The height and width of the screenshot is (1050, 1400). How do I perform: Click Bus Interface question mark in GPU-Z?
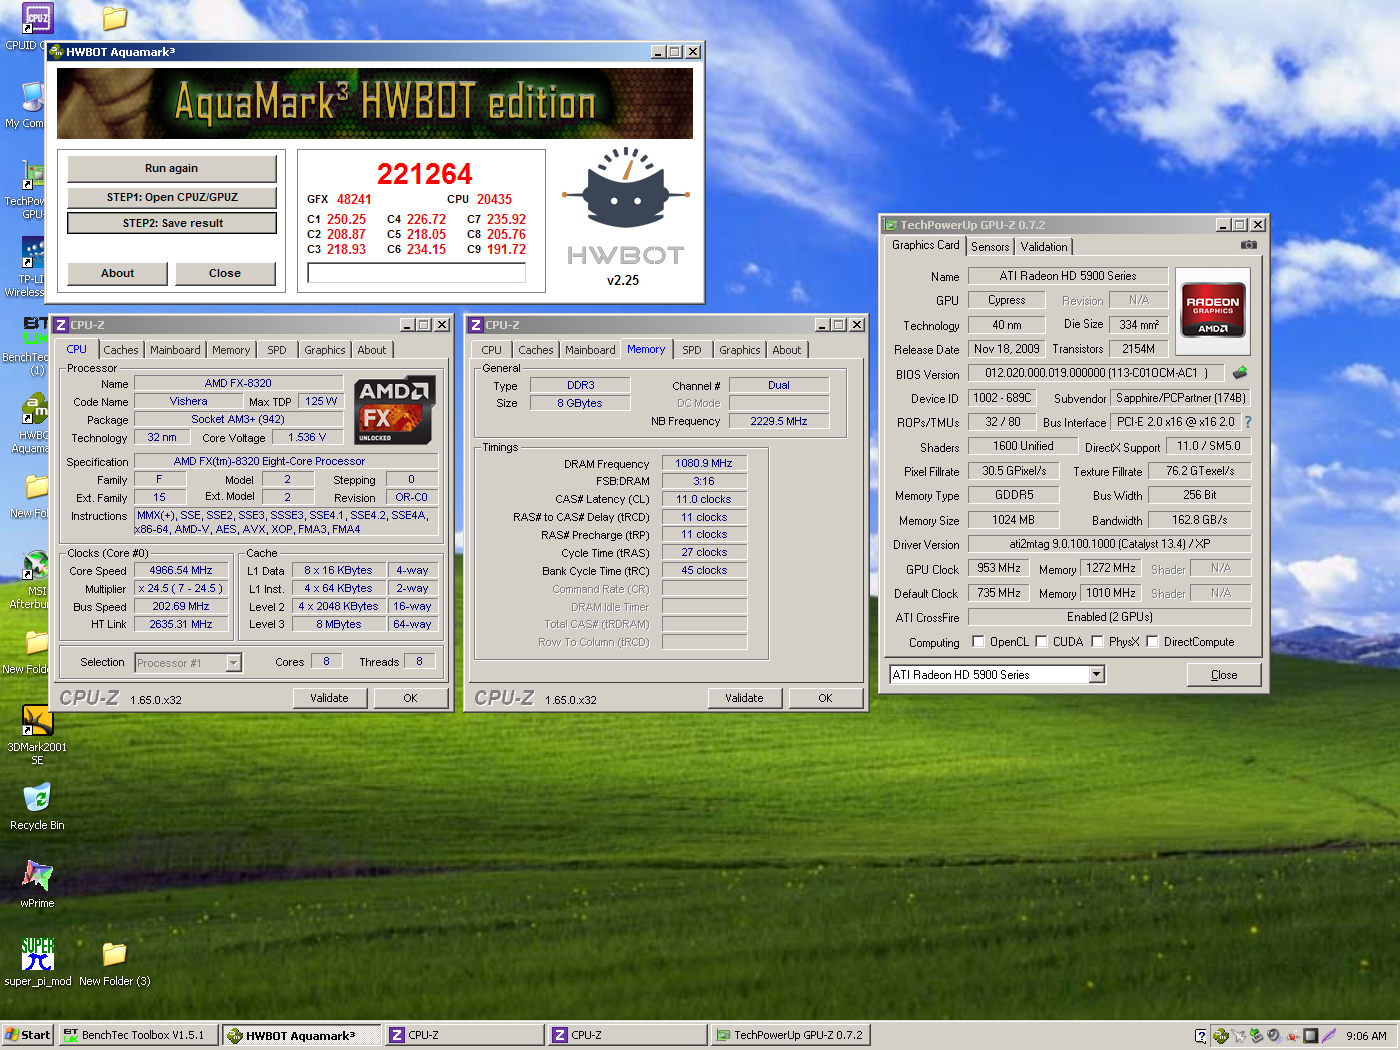[1248, 422]
